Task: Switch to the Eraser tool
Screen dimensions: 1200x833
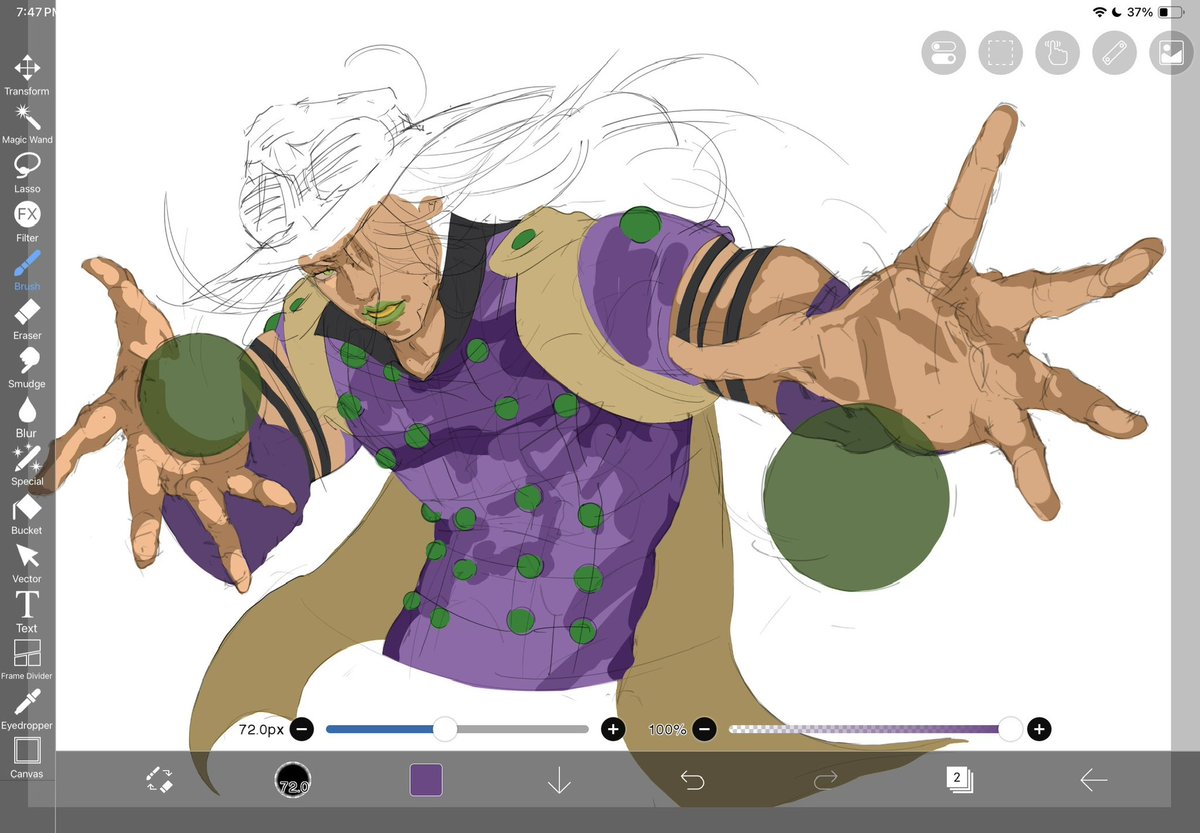Action: (26, 320)
